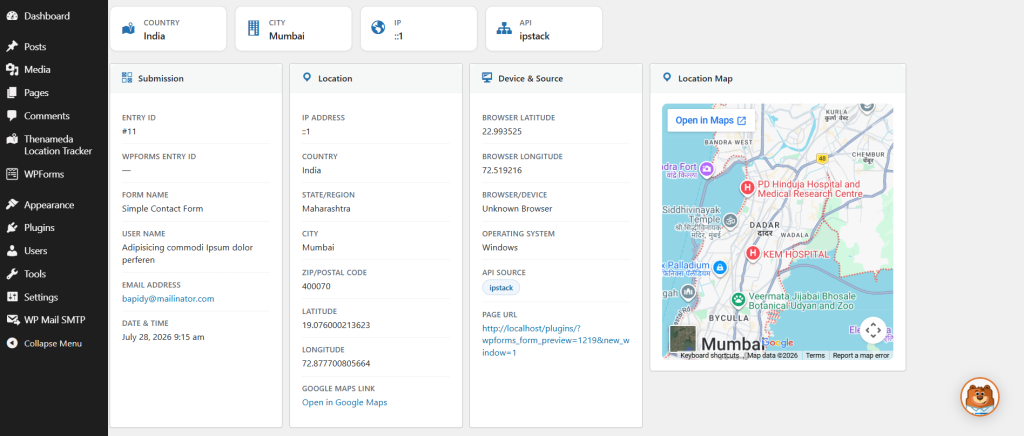The height and width of the screenshot is (436, 1024).
Task: Select entry ID #11
Action: [129, 131]
